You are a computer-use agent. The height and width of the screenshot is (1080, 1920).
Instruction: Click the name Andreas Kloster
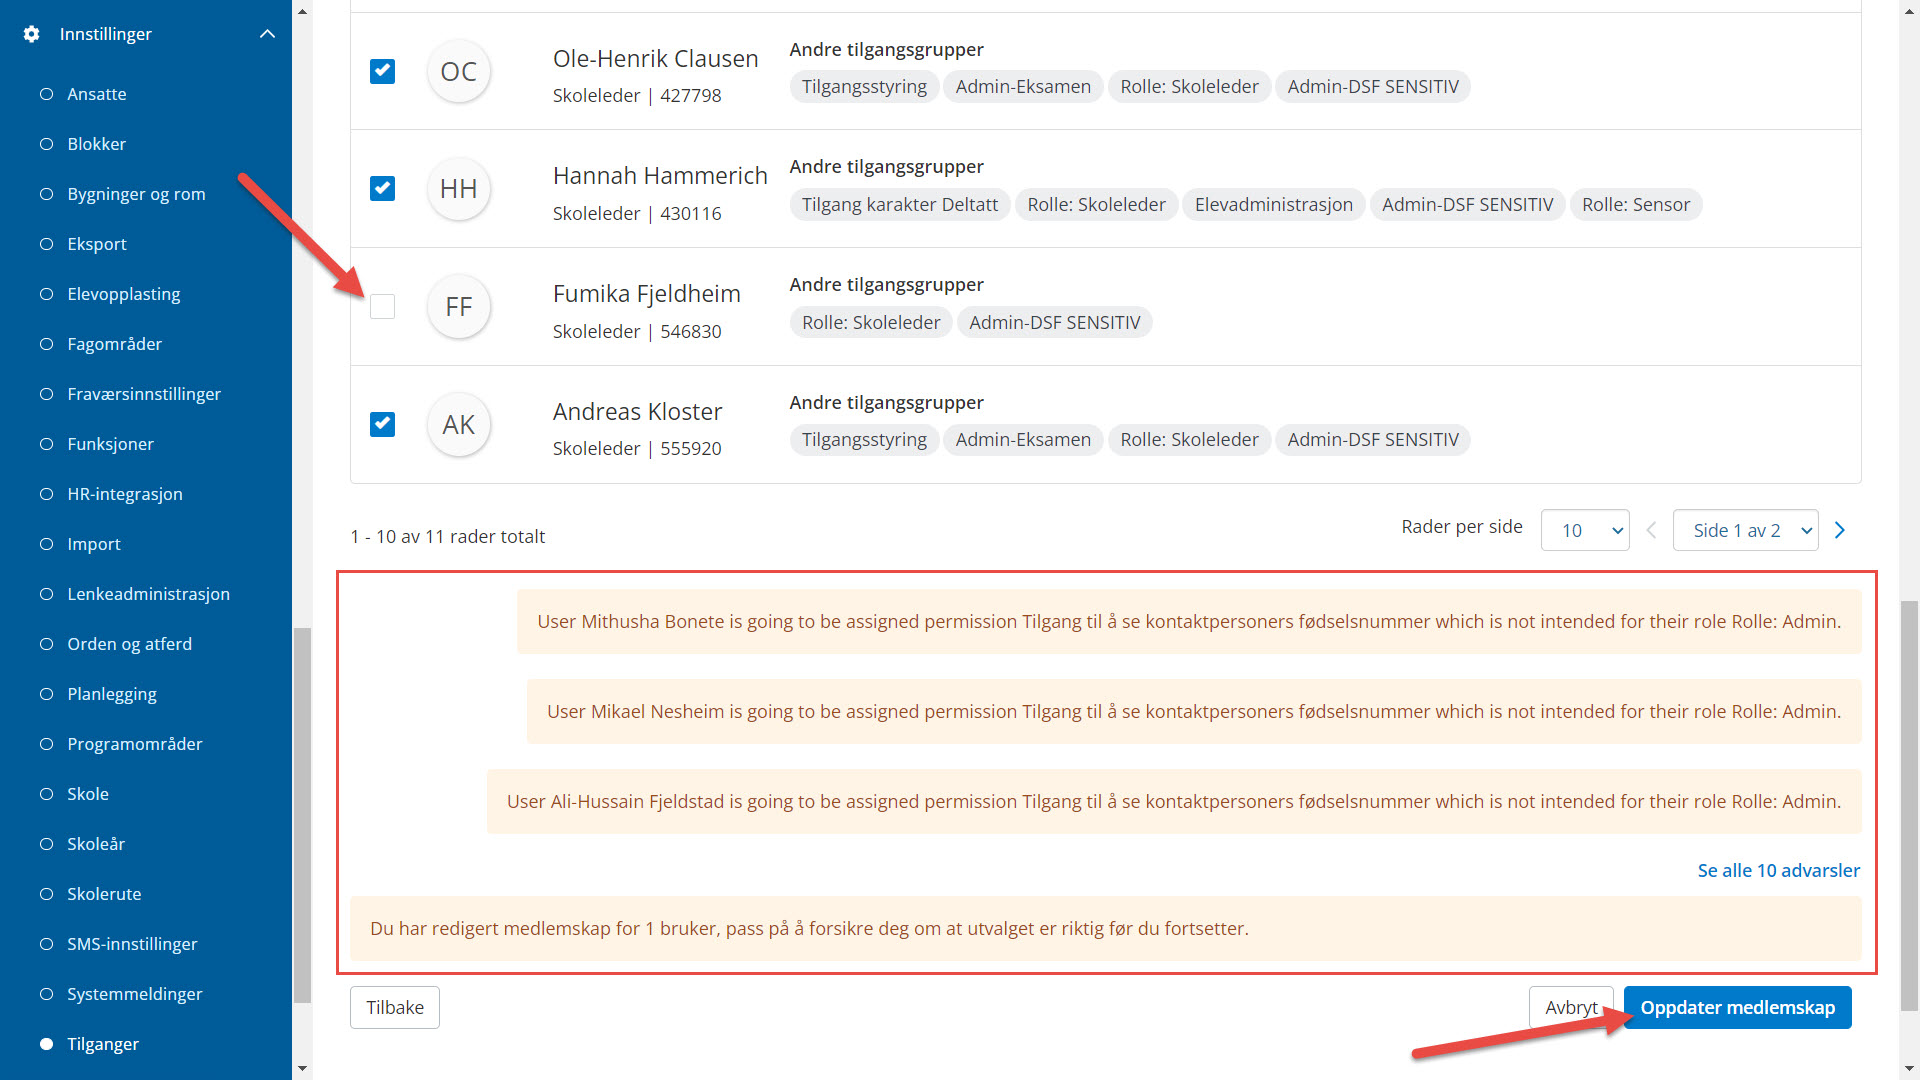point(637,411)
